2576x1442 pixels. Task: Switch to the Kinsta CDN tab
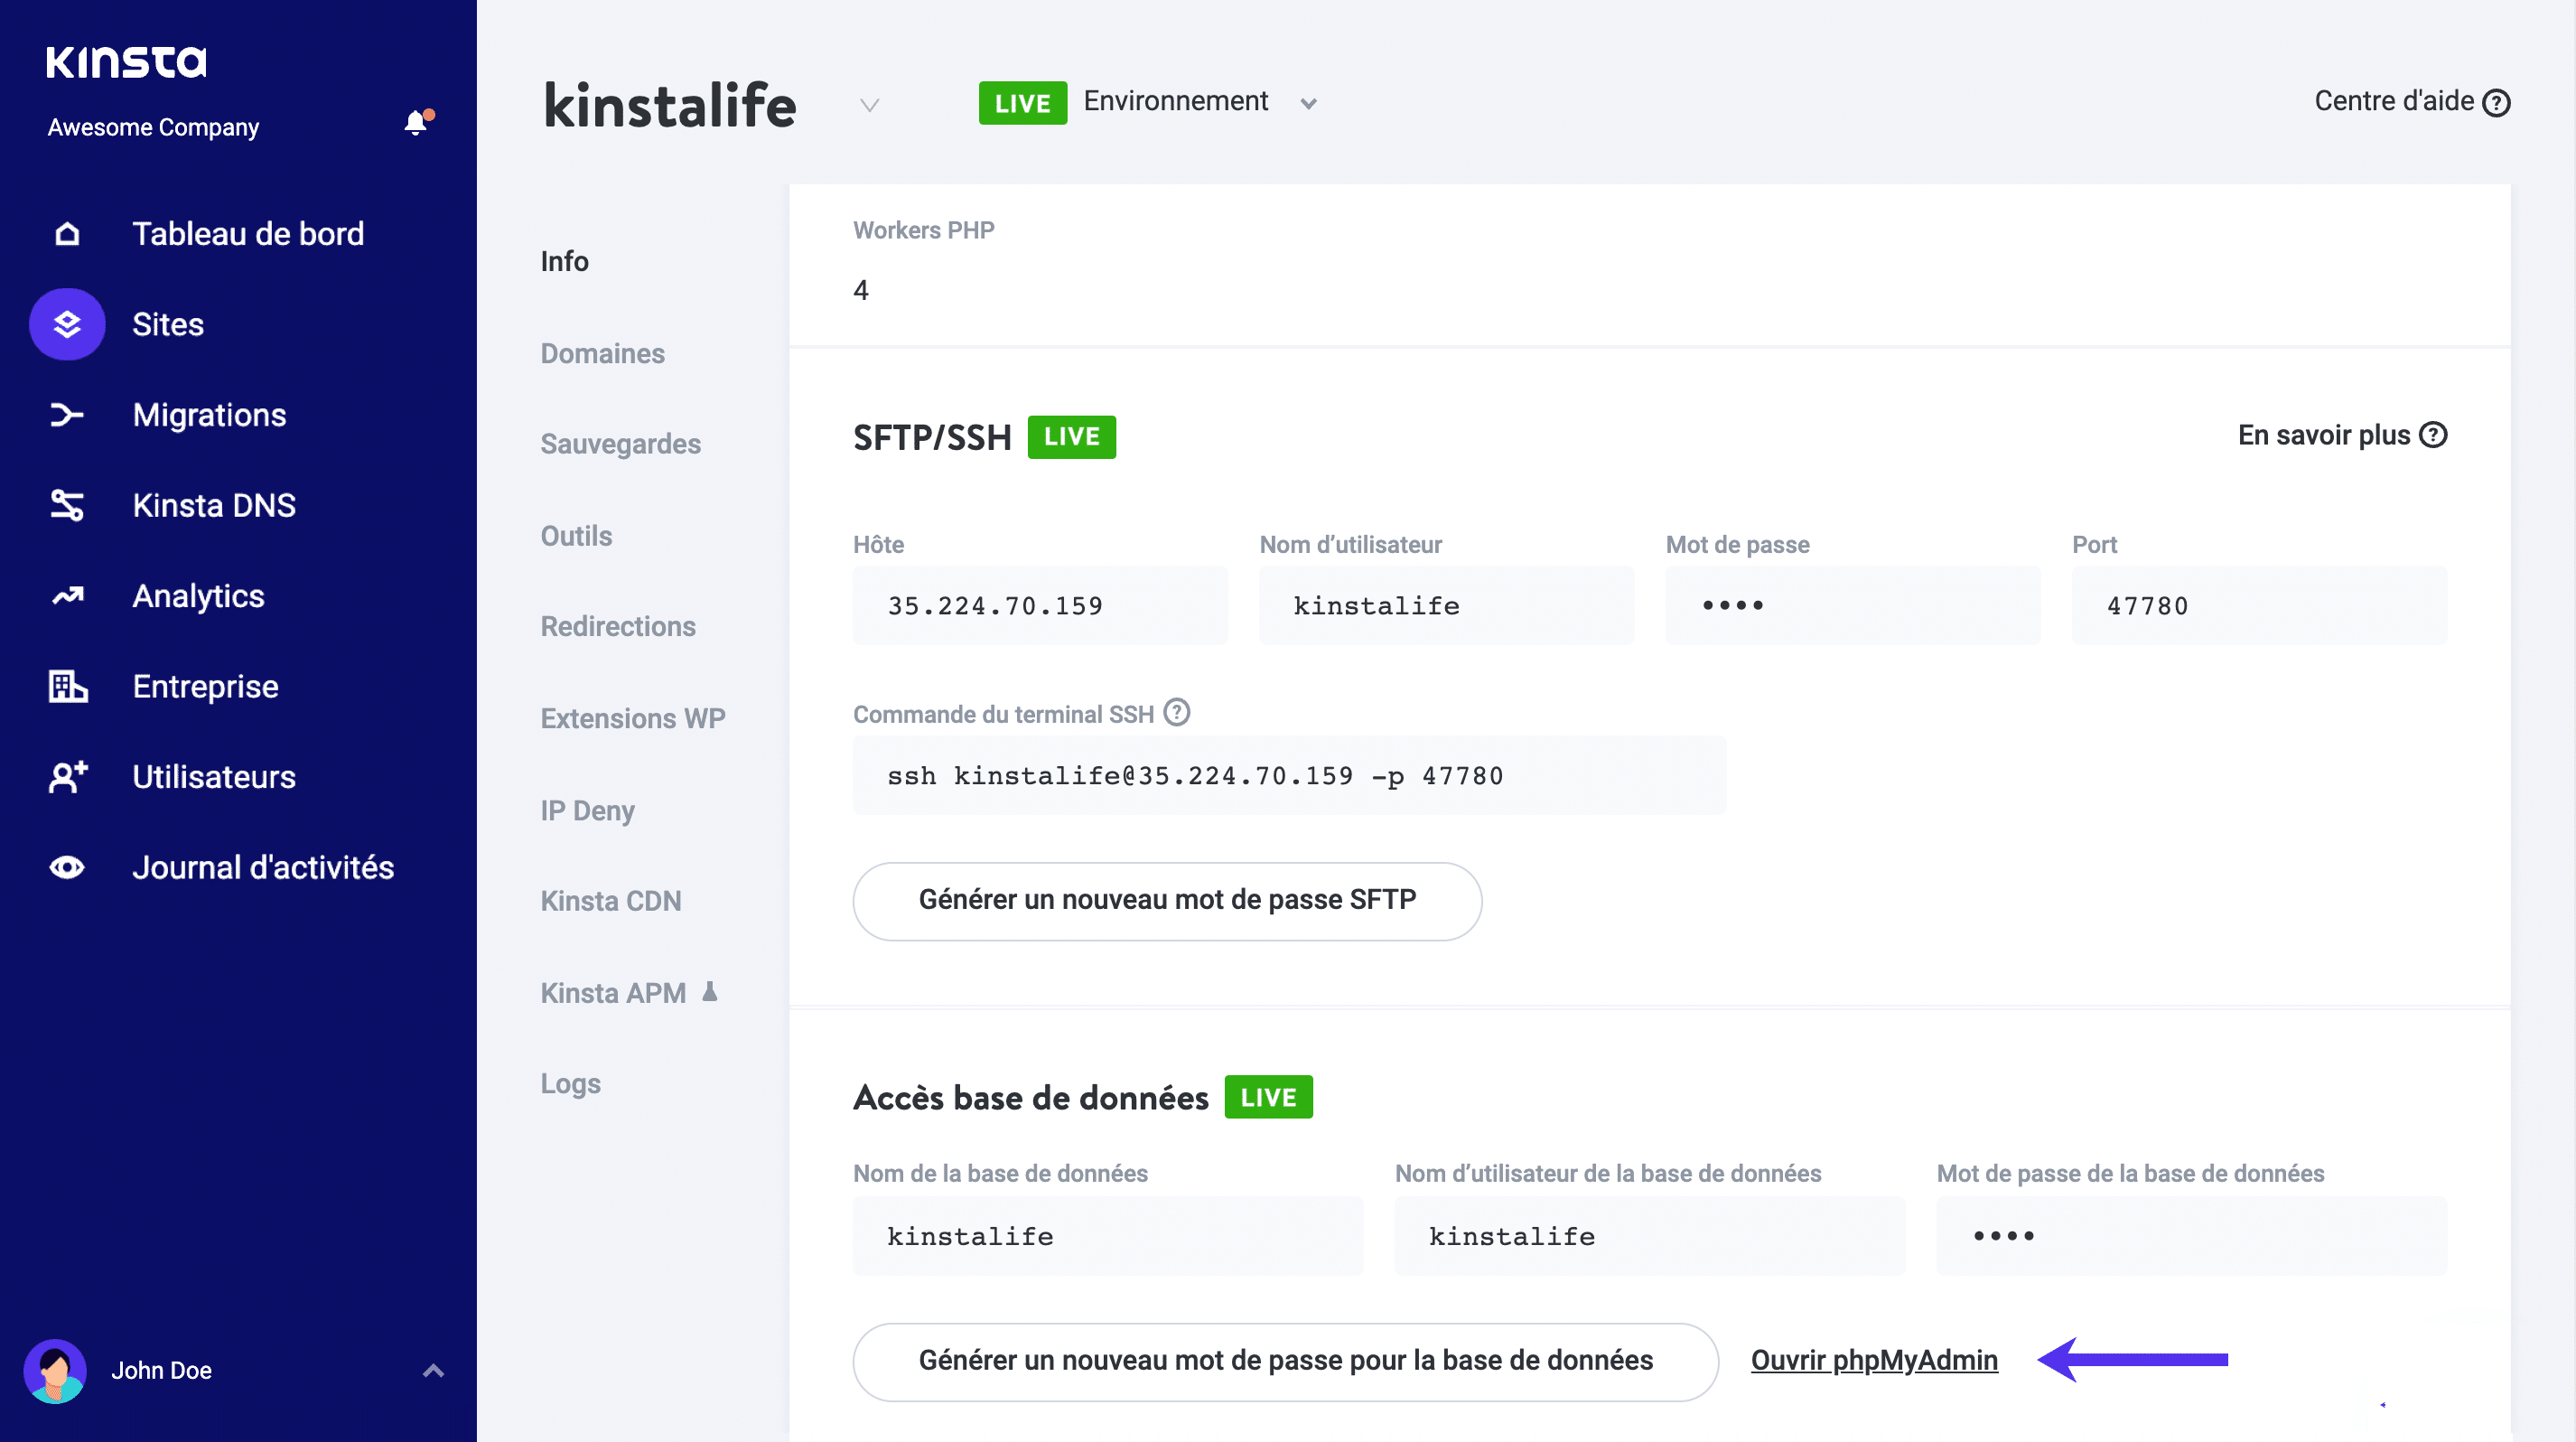(x=610, y=901)
